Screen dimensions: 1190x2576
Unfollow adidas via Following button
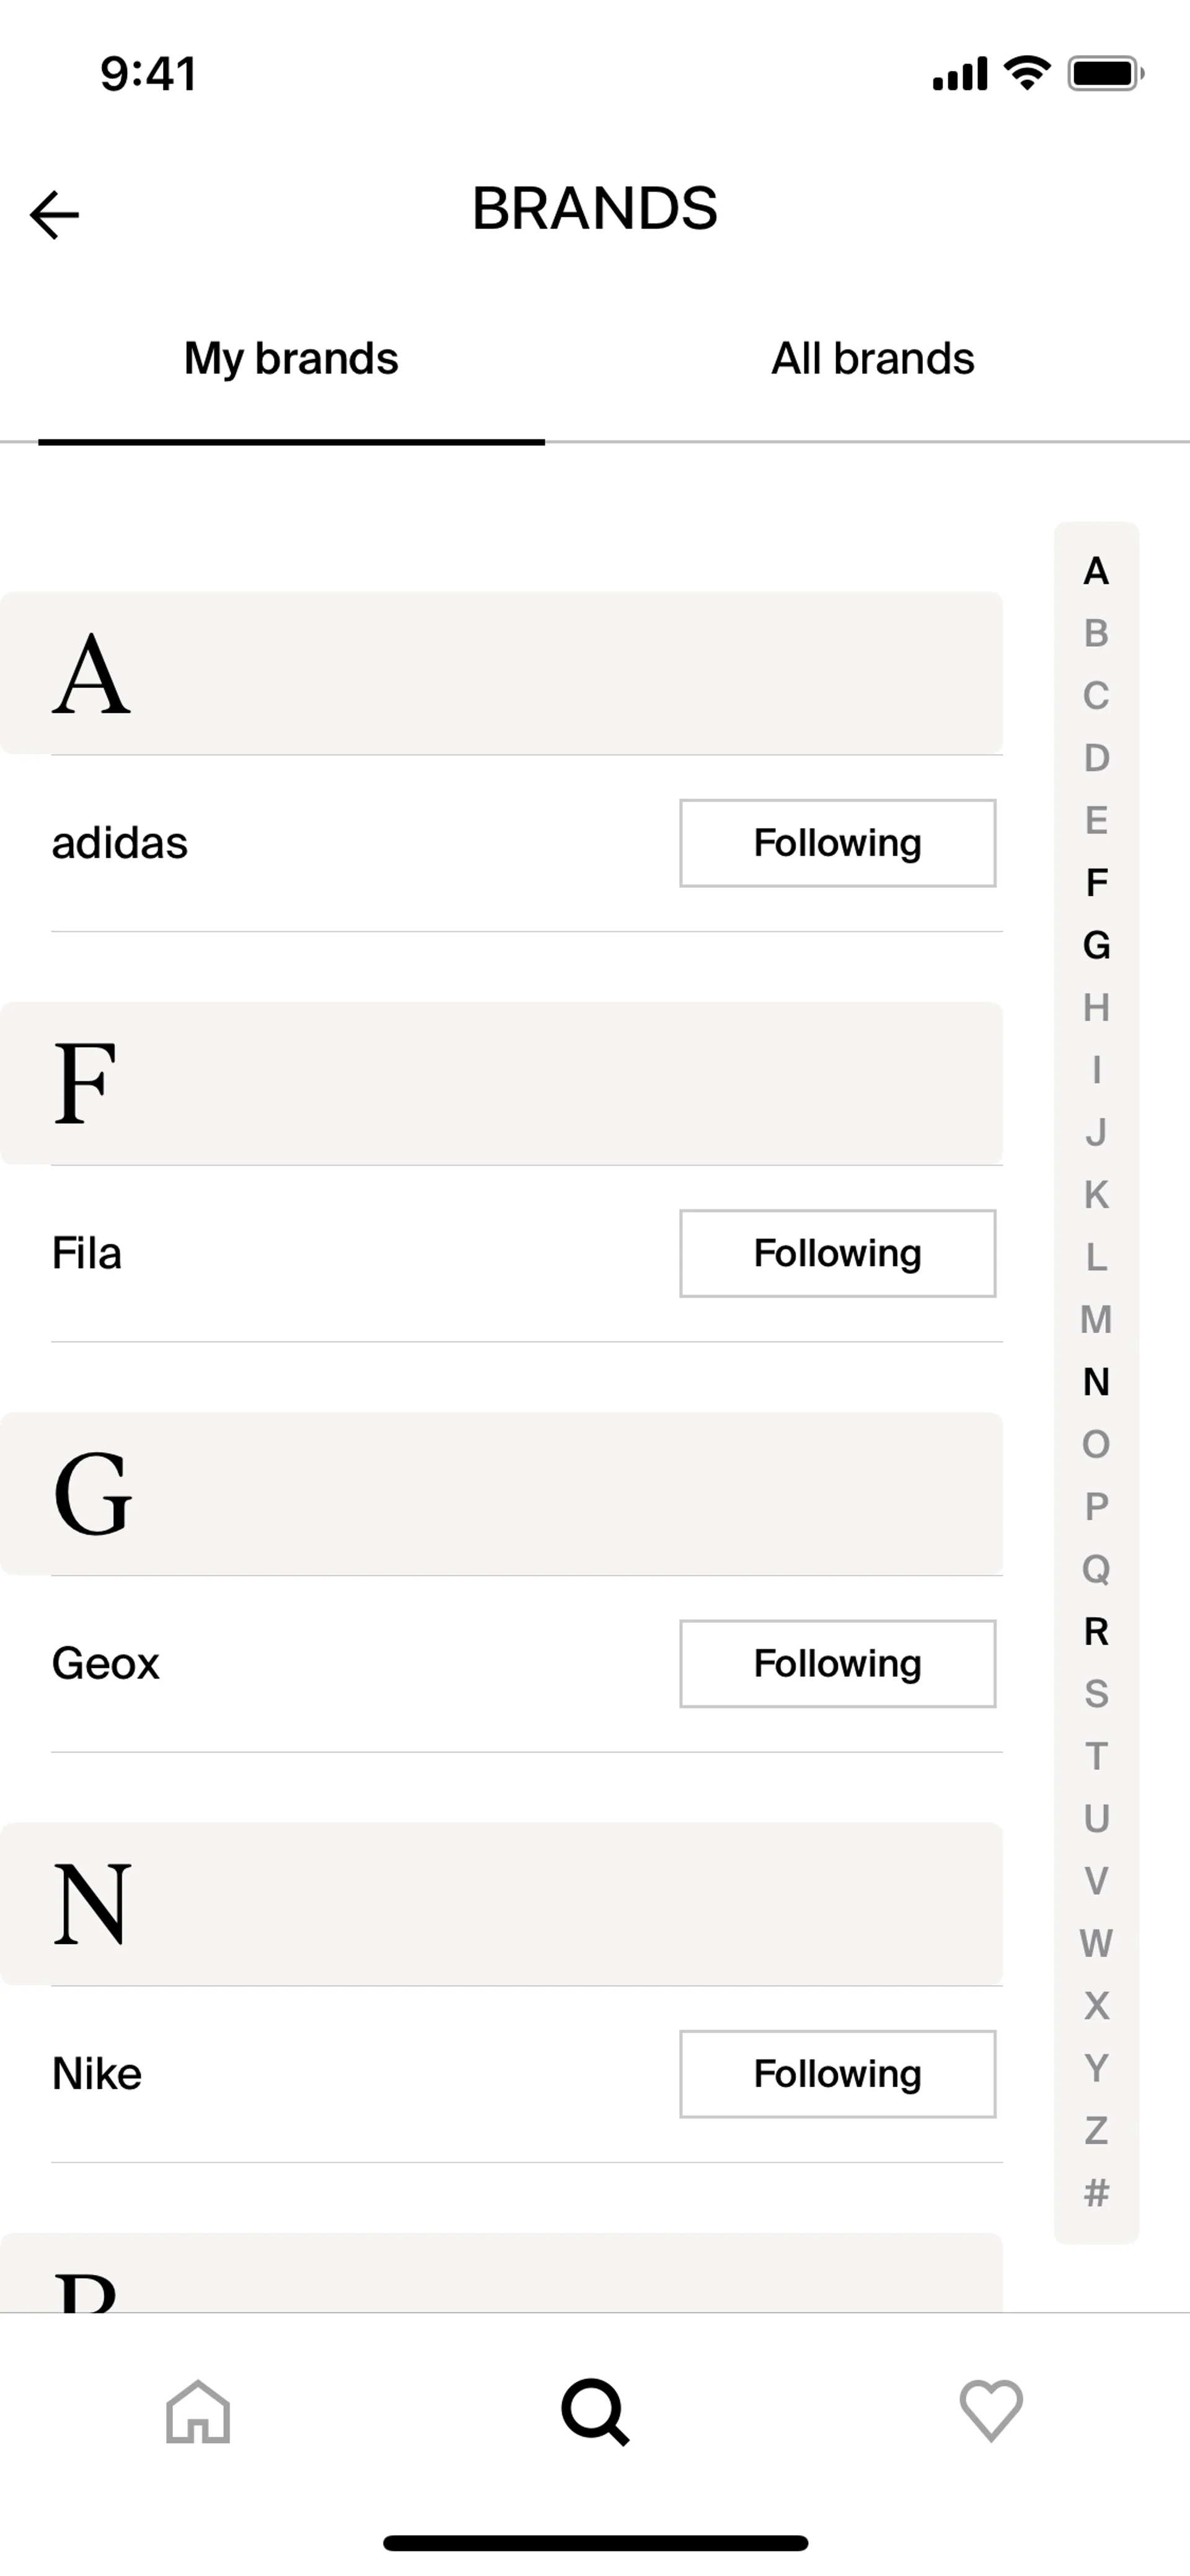(x=837, y=843)
